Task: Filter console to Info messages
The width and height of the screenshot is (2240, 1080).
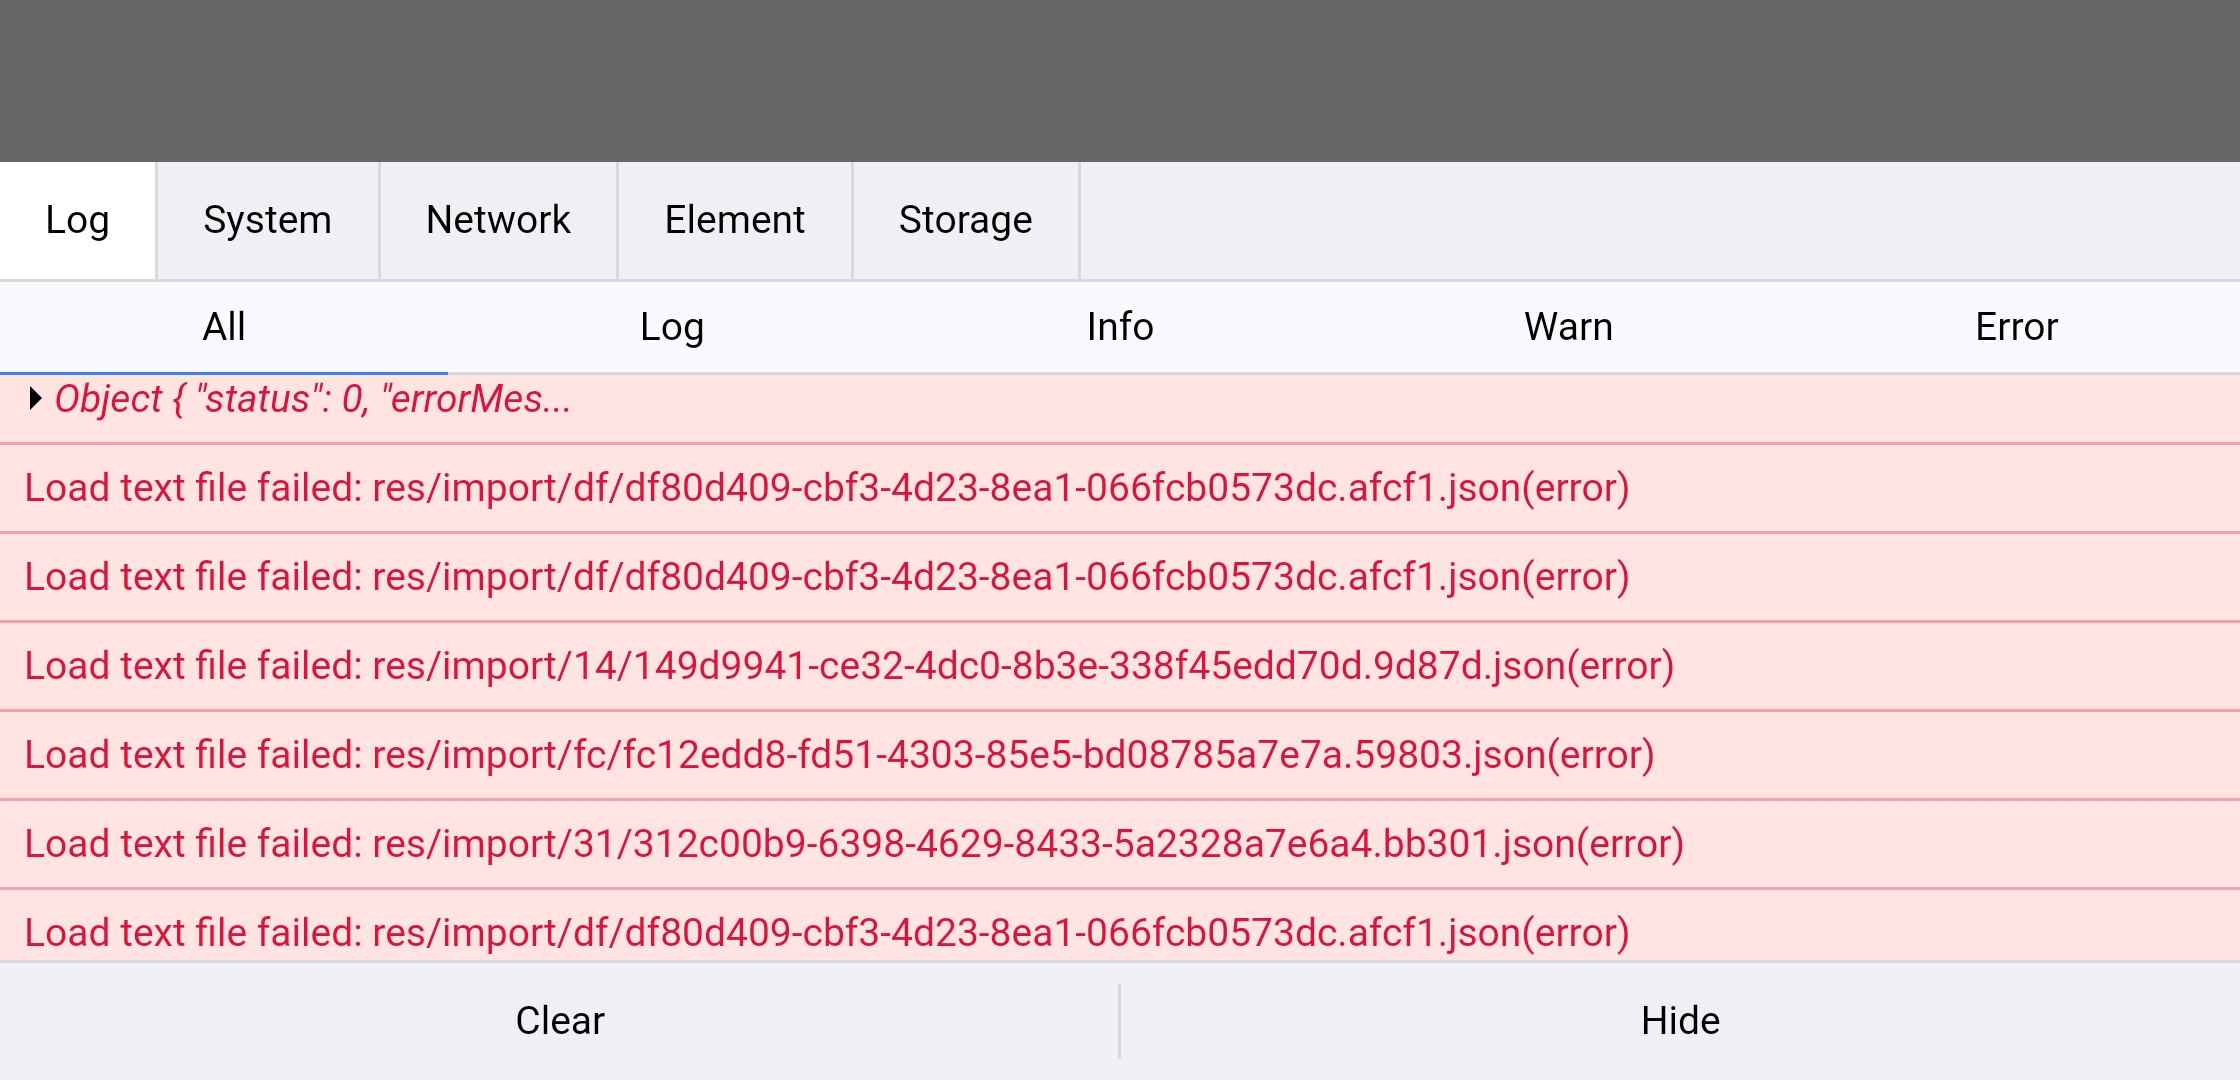Action: coord(1120,327)
